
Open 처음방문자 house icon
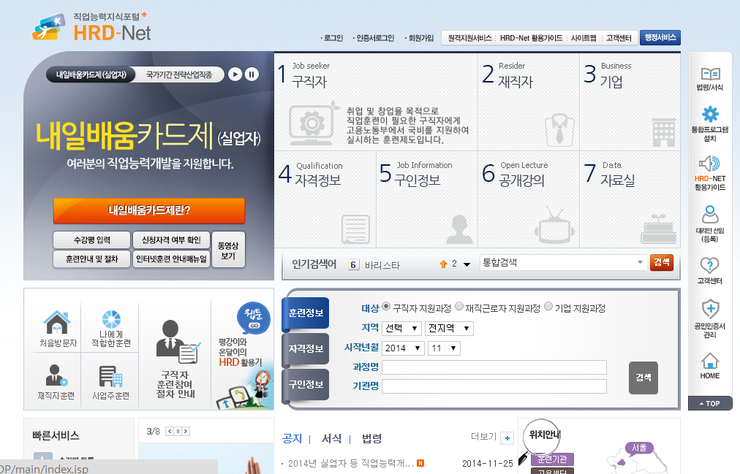(x=56, y=325)
